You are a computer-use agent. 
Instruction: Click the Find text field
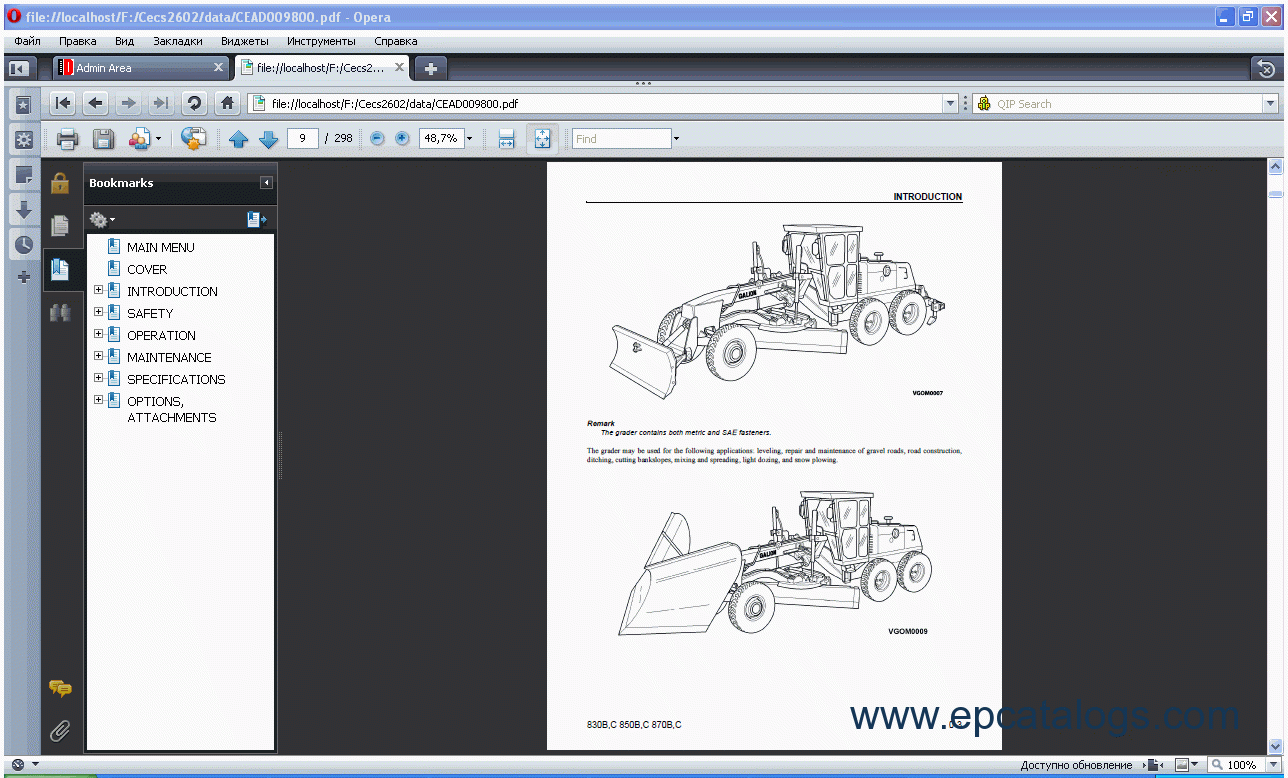coord(621,139)
